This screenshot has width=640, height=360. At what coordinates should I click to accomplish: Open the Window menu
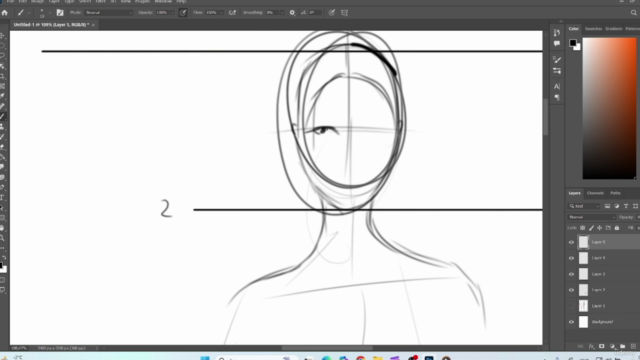pyautogui.click(x=163, y=2)
